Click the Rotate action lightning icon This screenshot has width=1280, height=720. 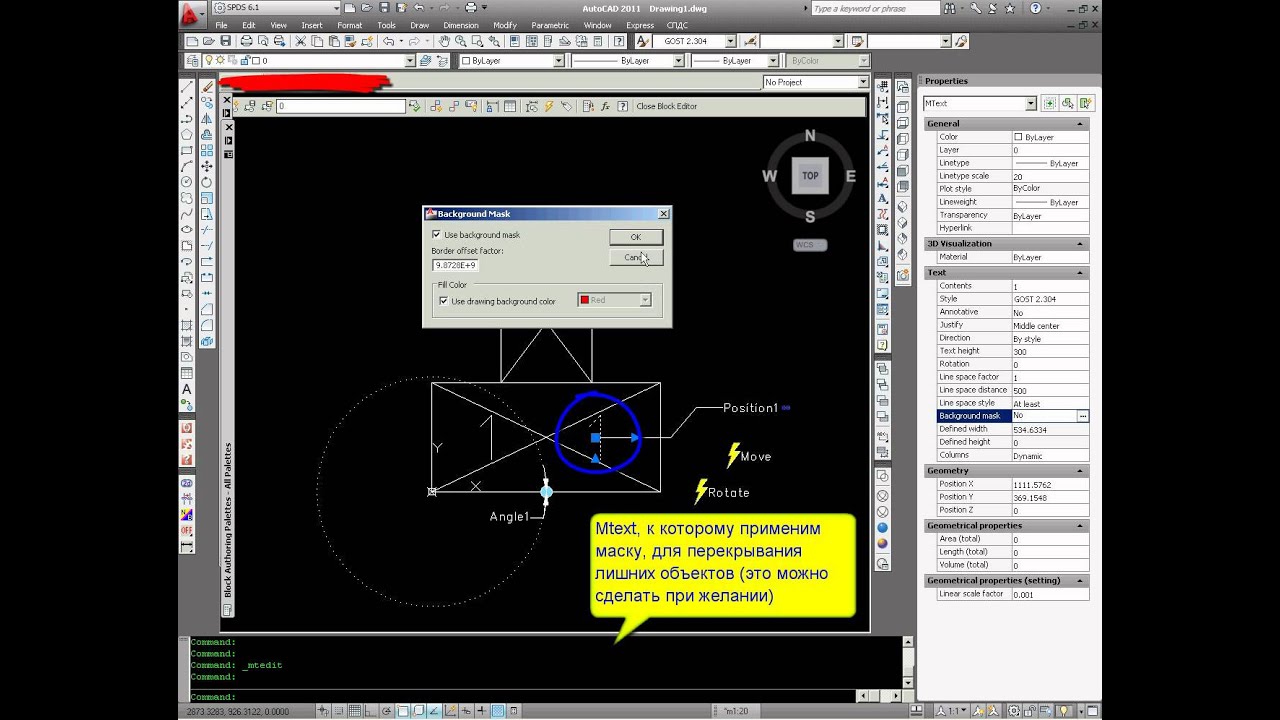tap(702, 491)
